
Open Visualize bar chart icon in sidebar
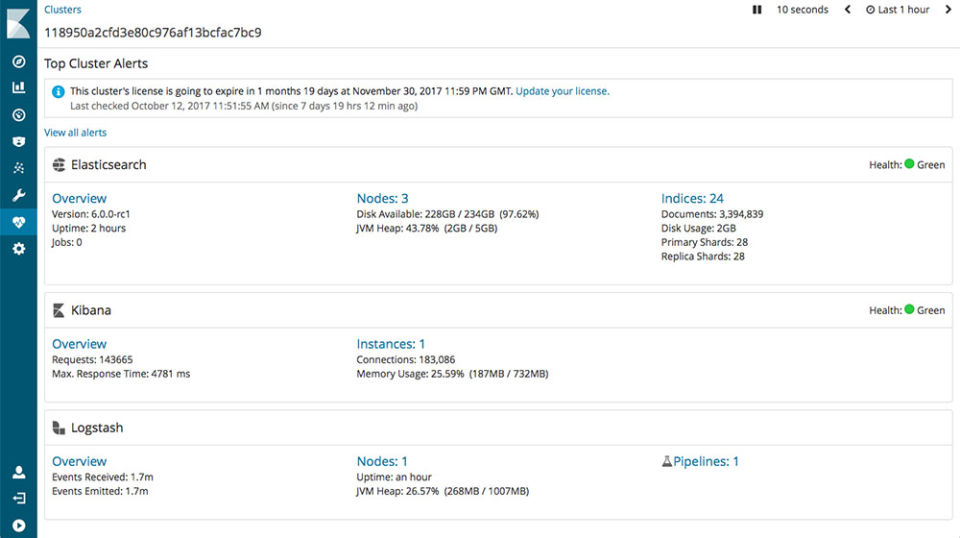(18, 87)
